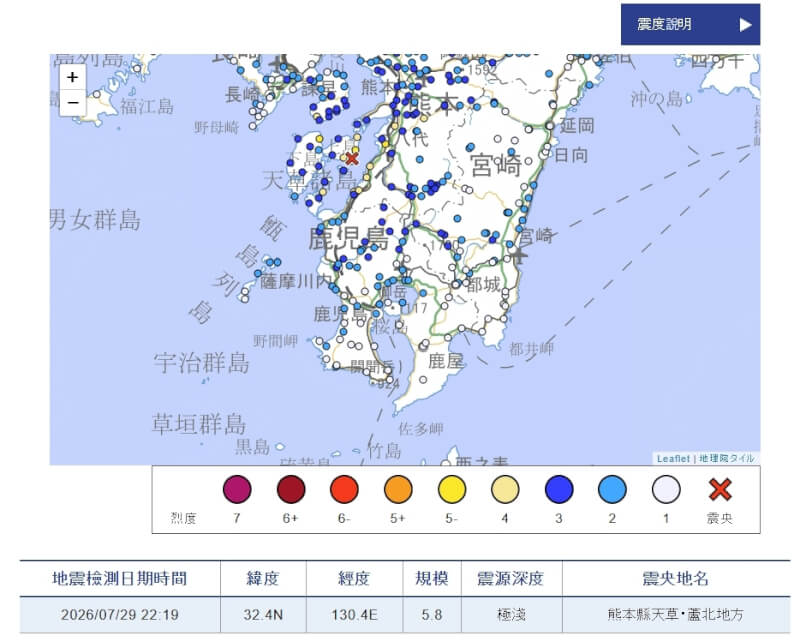Click the 竹島 island label on map
800x642 pixels.
pyautogui.click(x=385, y=451)
